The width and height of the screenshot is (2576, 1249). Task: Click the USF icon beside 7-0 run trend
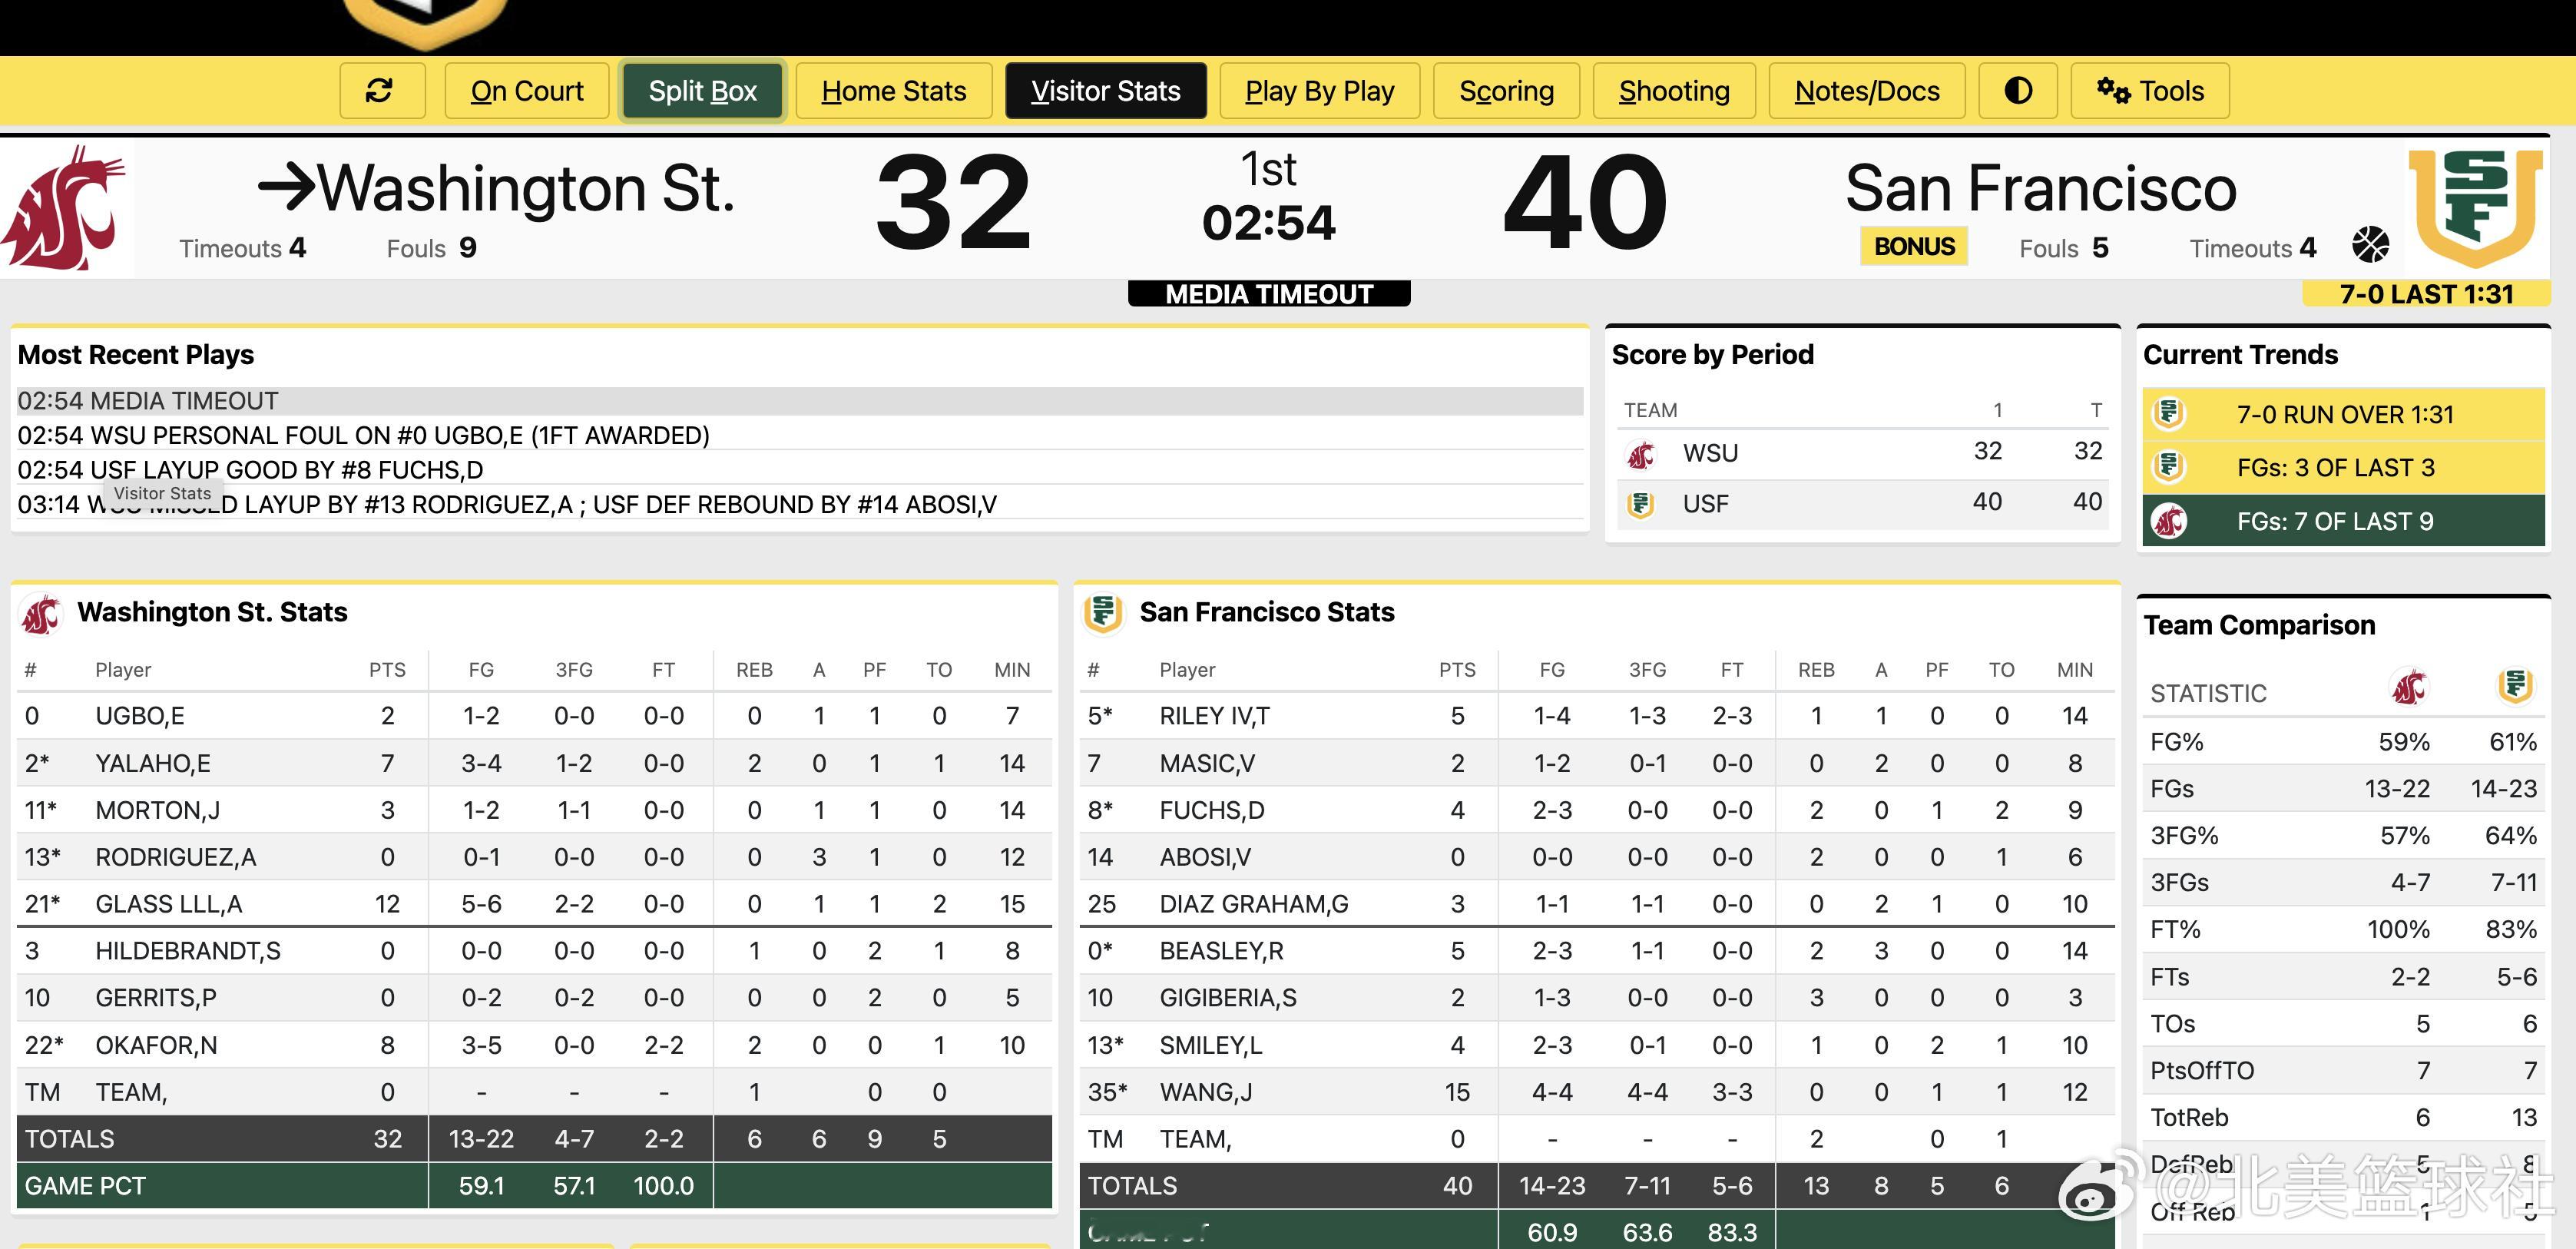pos(2168,414)
